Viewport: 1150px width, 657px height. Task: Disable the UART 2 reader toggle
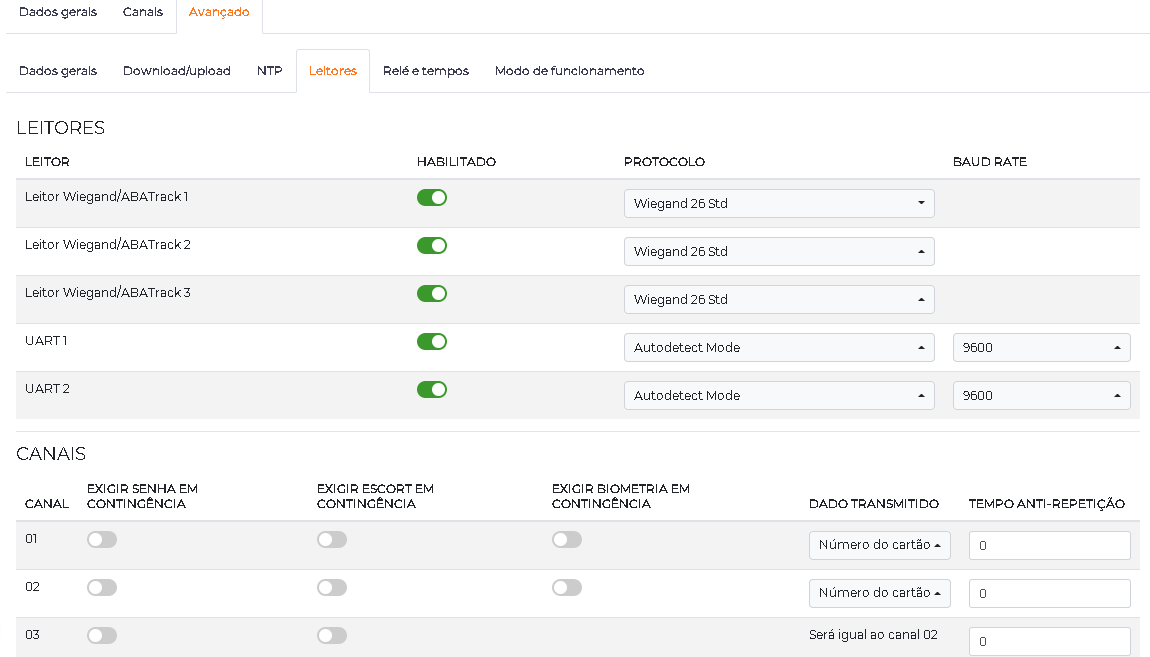(431, 389)
